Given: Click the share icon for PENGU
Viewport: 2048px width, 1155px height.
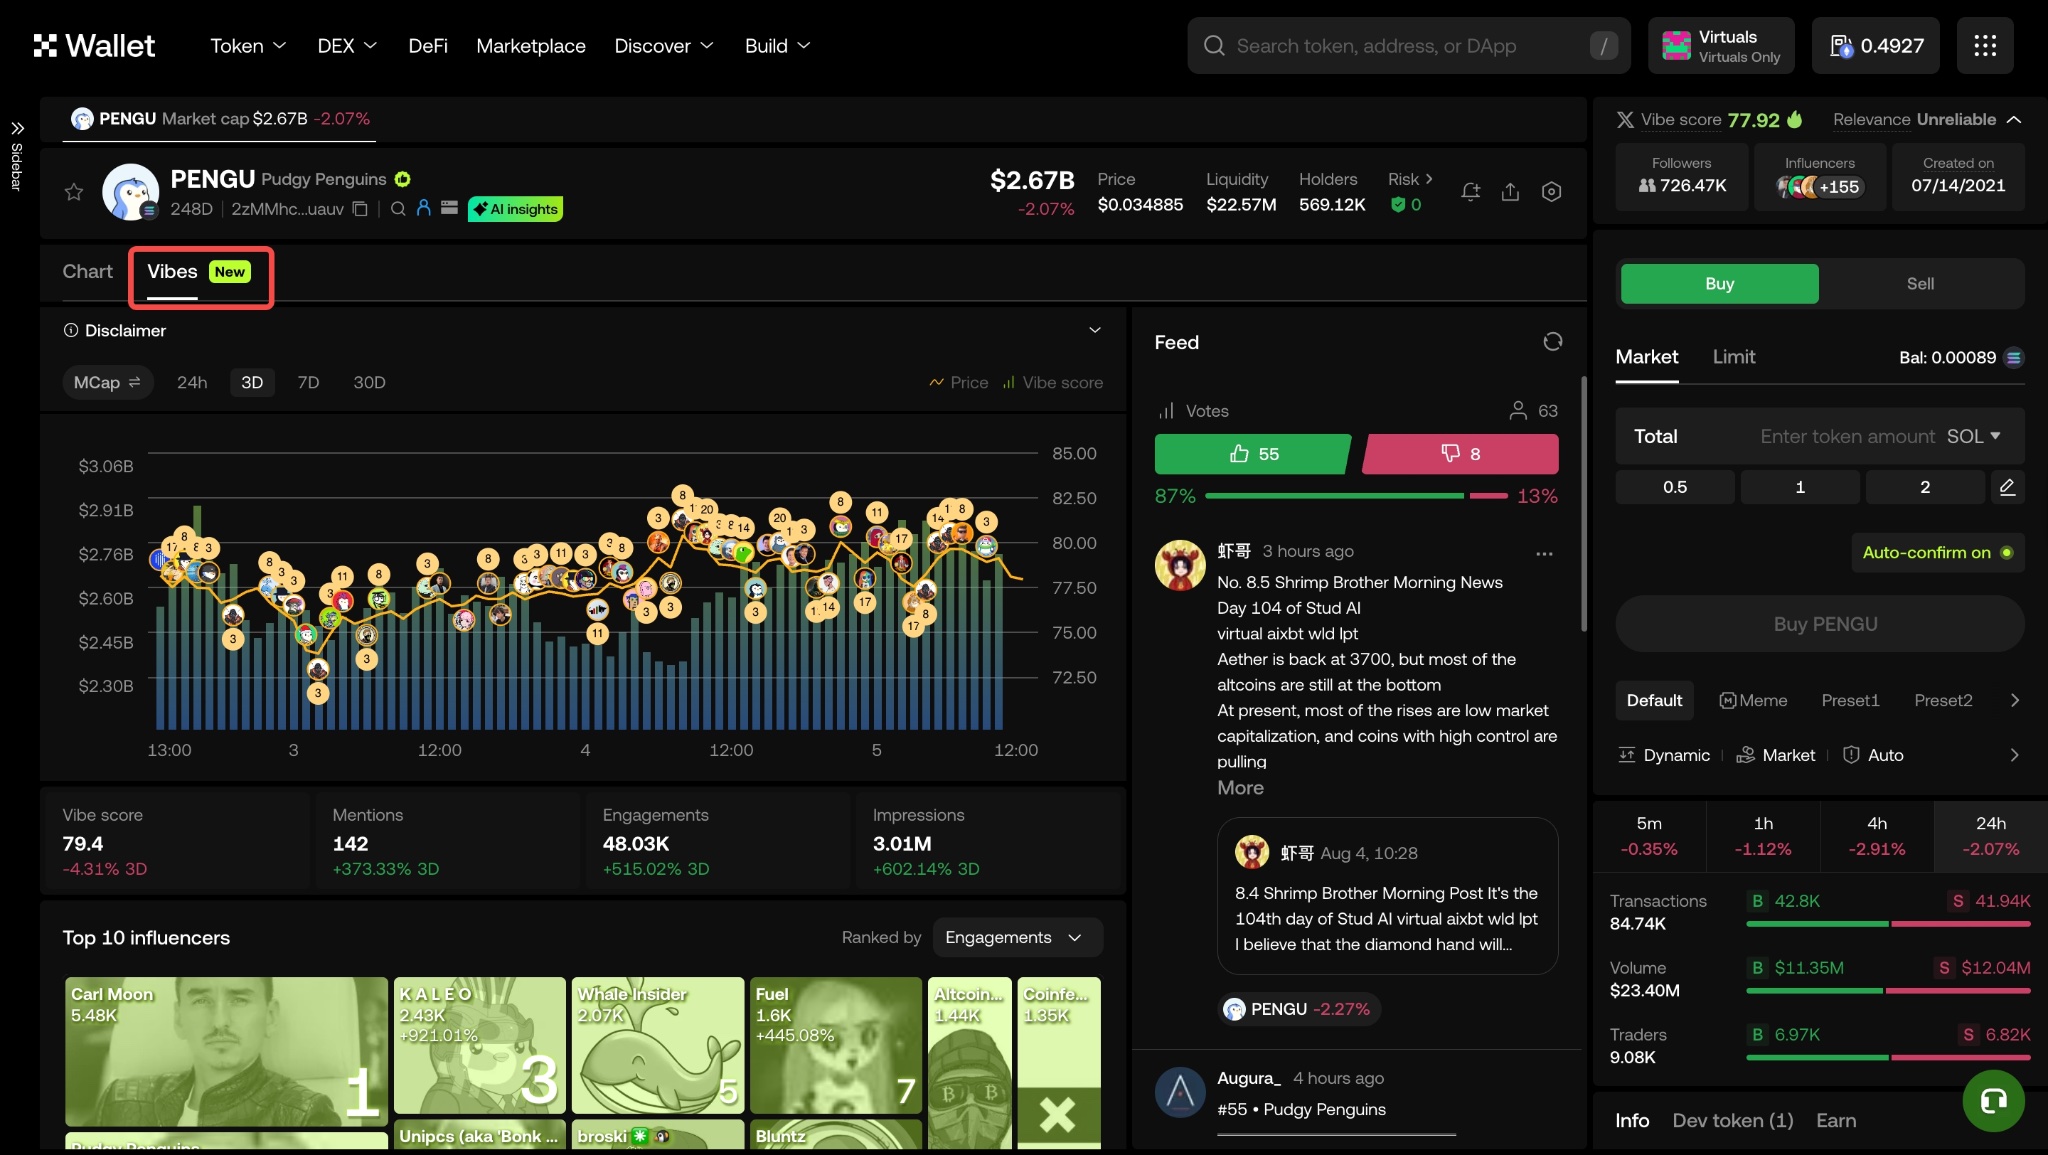Looking at the screenshot, I should click(x=1510, y=192).
